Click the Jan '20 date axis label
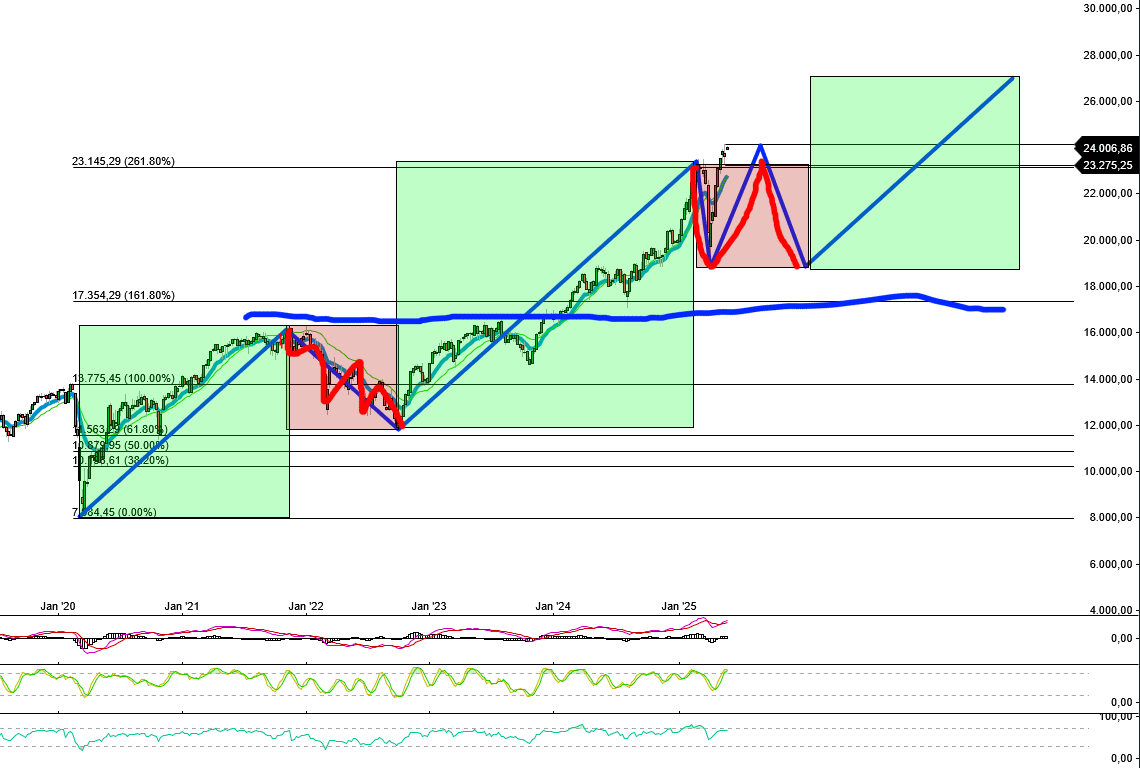This screenshot has width=1140, height=768. (57, 606)
